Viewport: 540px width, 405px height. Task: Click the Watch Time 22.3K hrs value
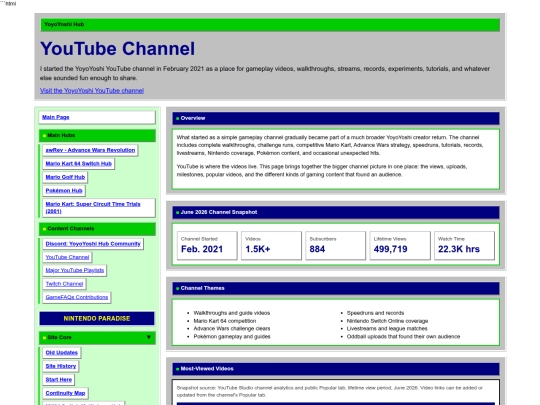point(458,249)
